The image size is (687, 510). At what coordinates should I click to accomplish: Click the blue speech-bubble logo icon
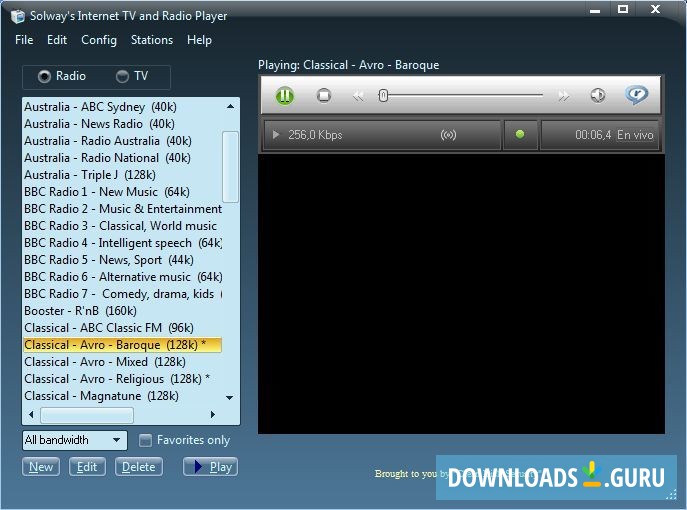click(637, 94)
